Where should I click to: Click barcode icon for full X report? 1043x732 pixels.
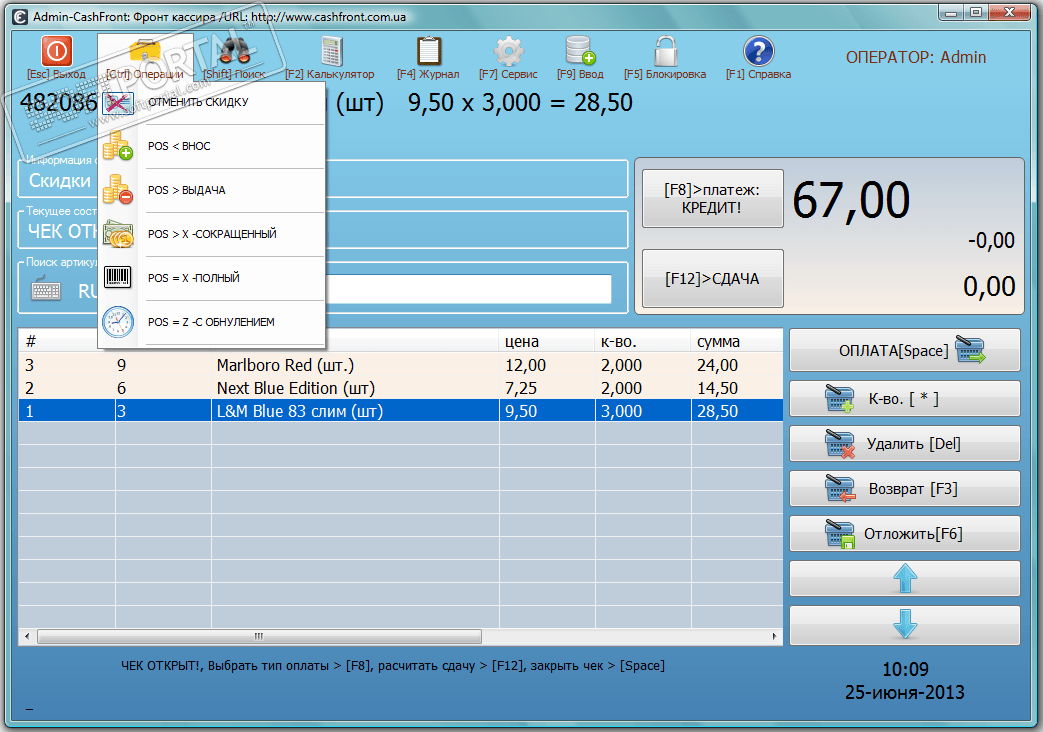[x=118, y=277]
